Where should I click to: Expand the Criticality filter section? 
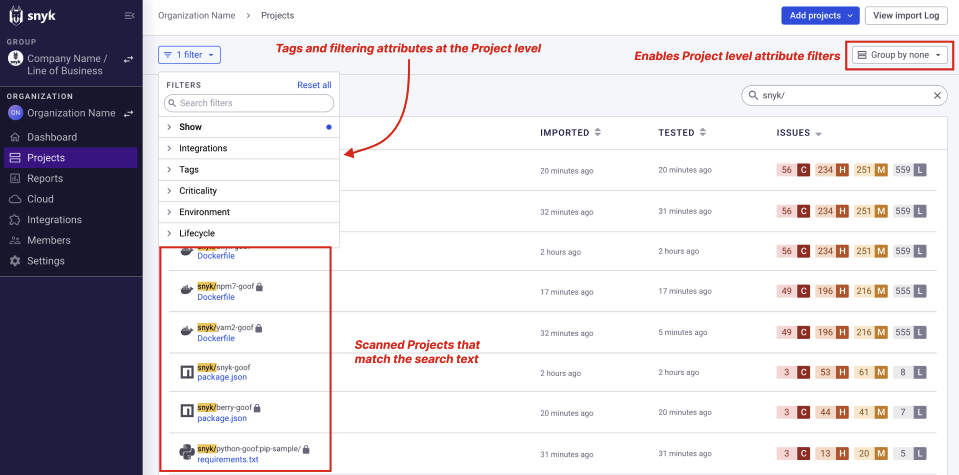[198, 190]
